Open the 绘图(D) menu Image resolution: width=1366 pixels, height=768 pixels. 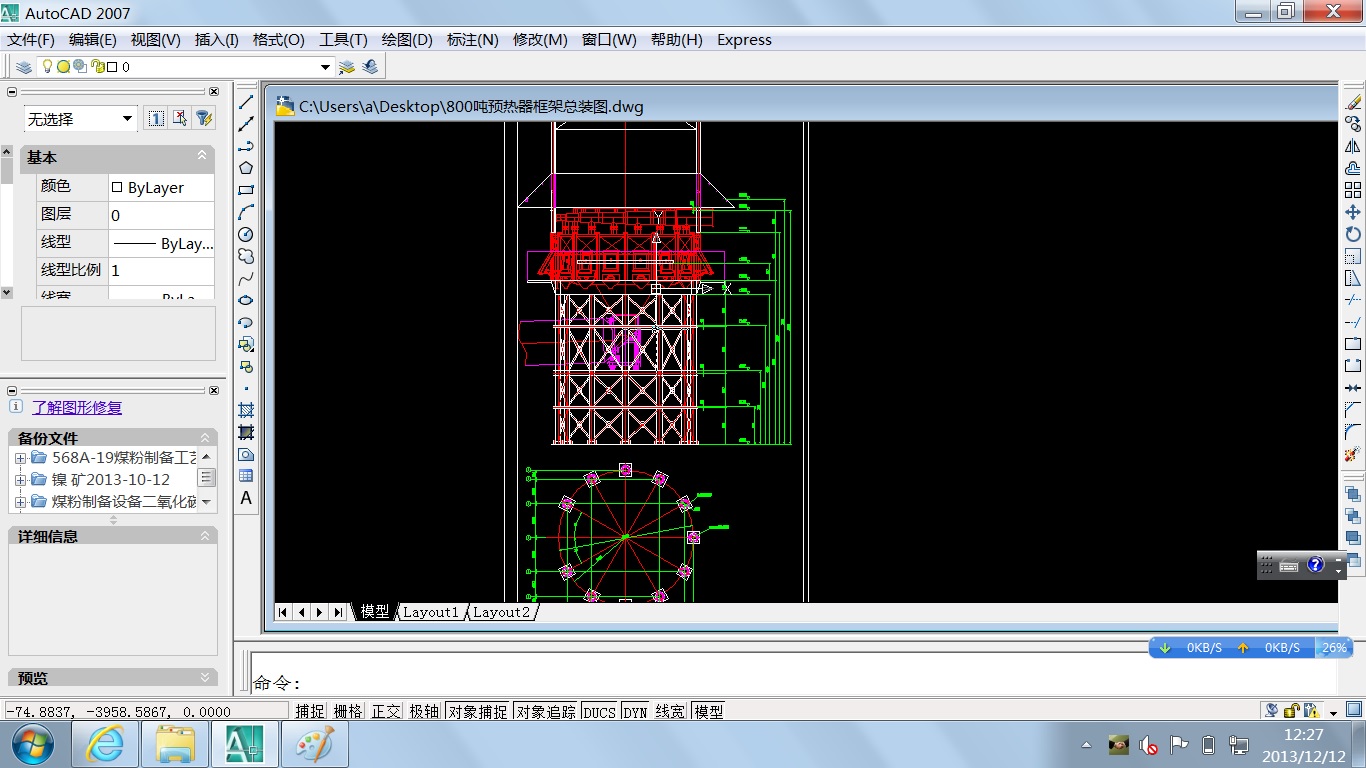tap(407, 40)
